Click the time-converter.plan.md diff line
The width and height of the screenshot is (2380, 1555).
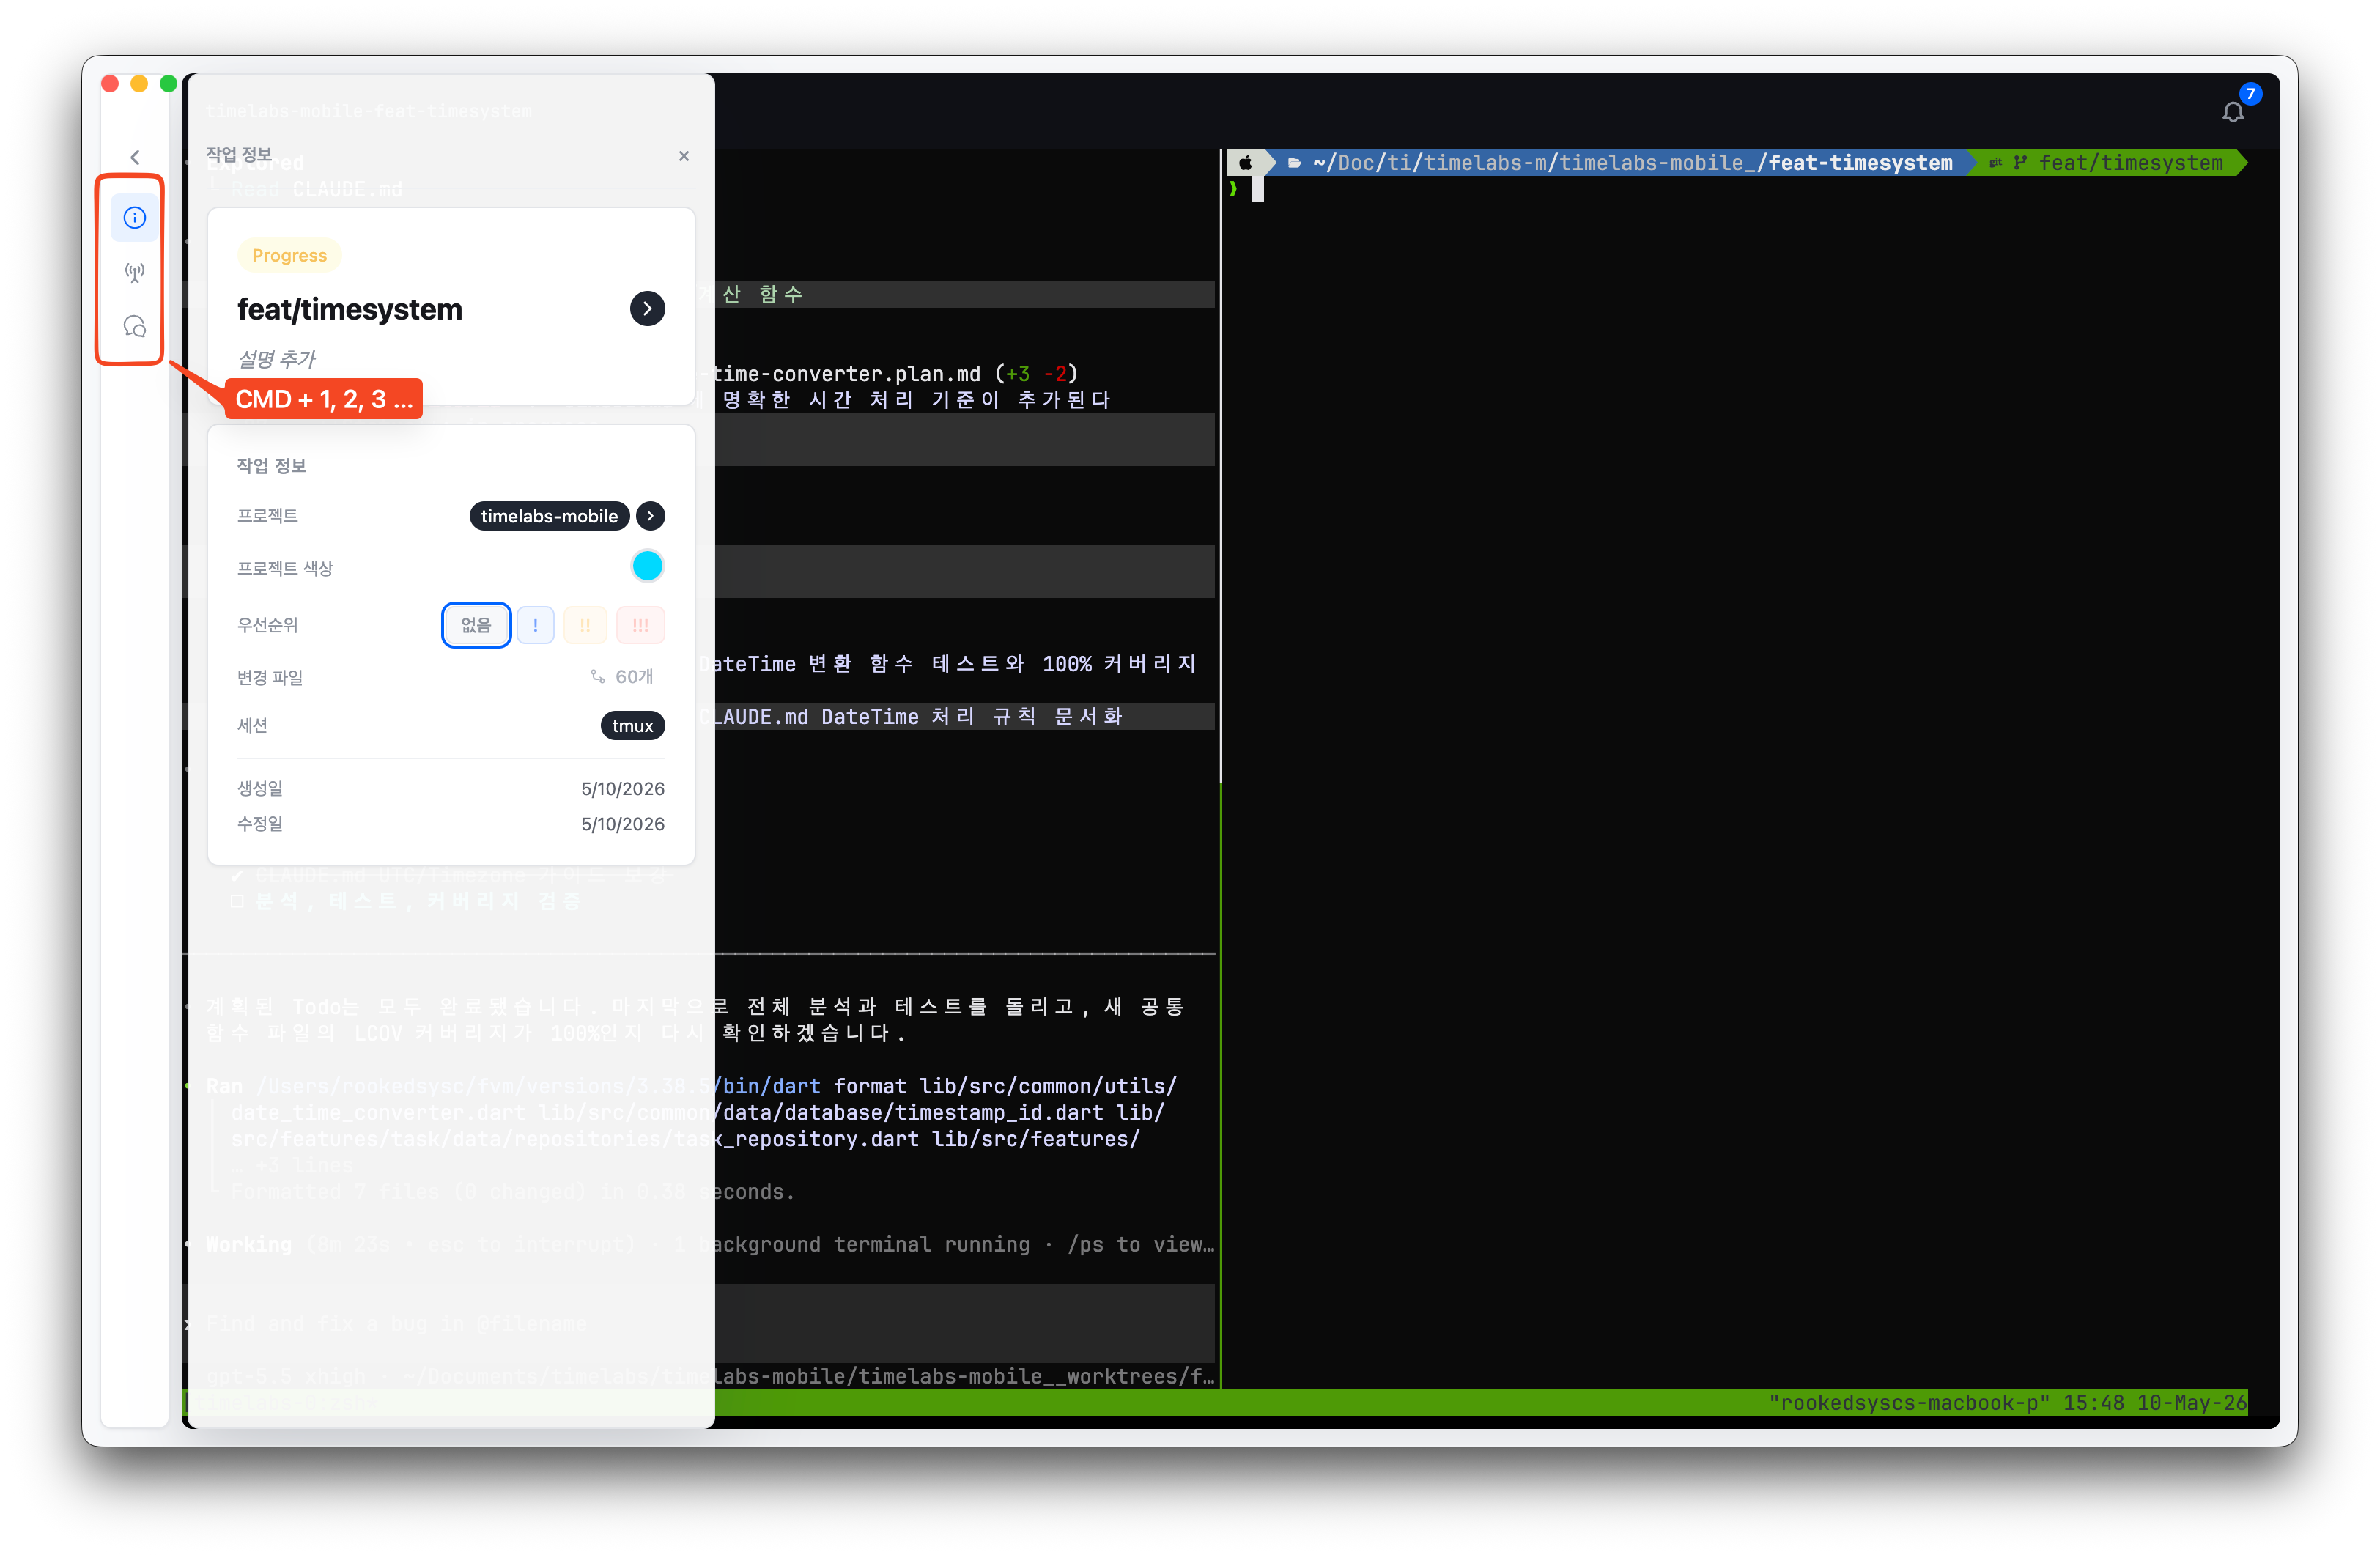(x=894, y=374)
